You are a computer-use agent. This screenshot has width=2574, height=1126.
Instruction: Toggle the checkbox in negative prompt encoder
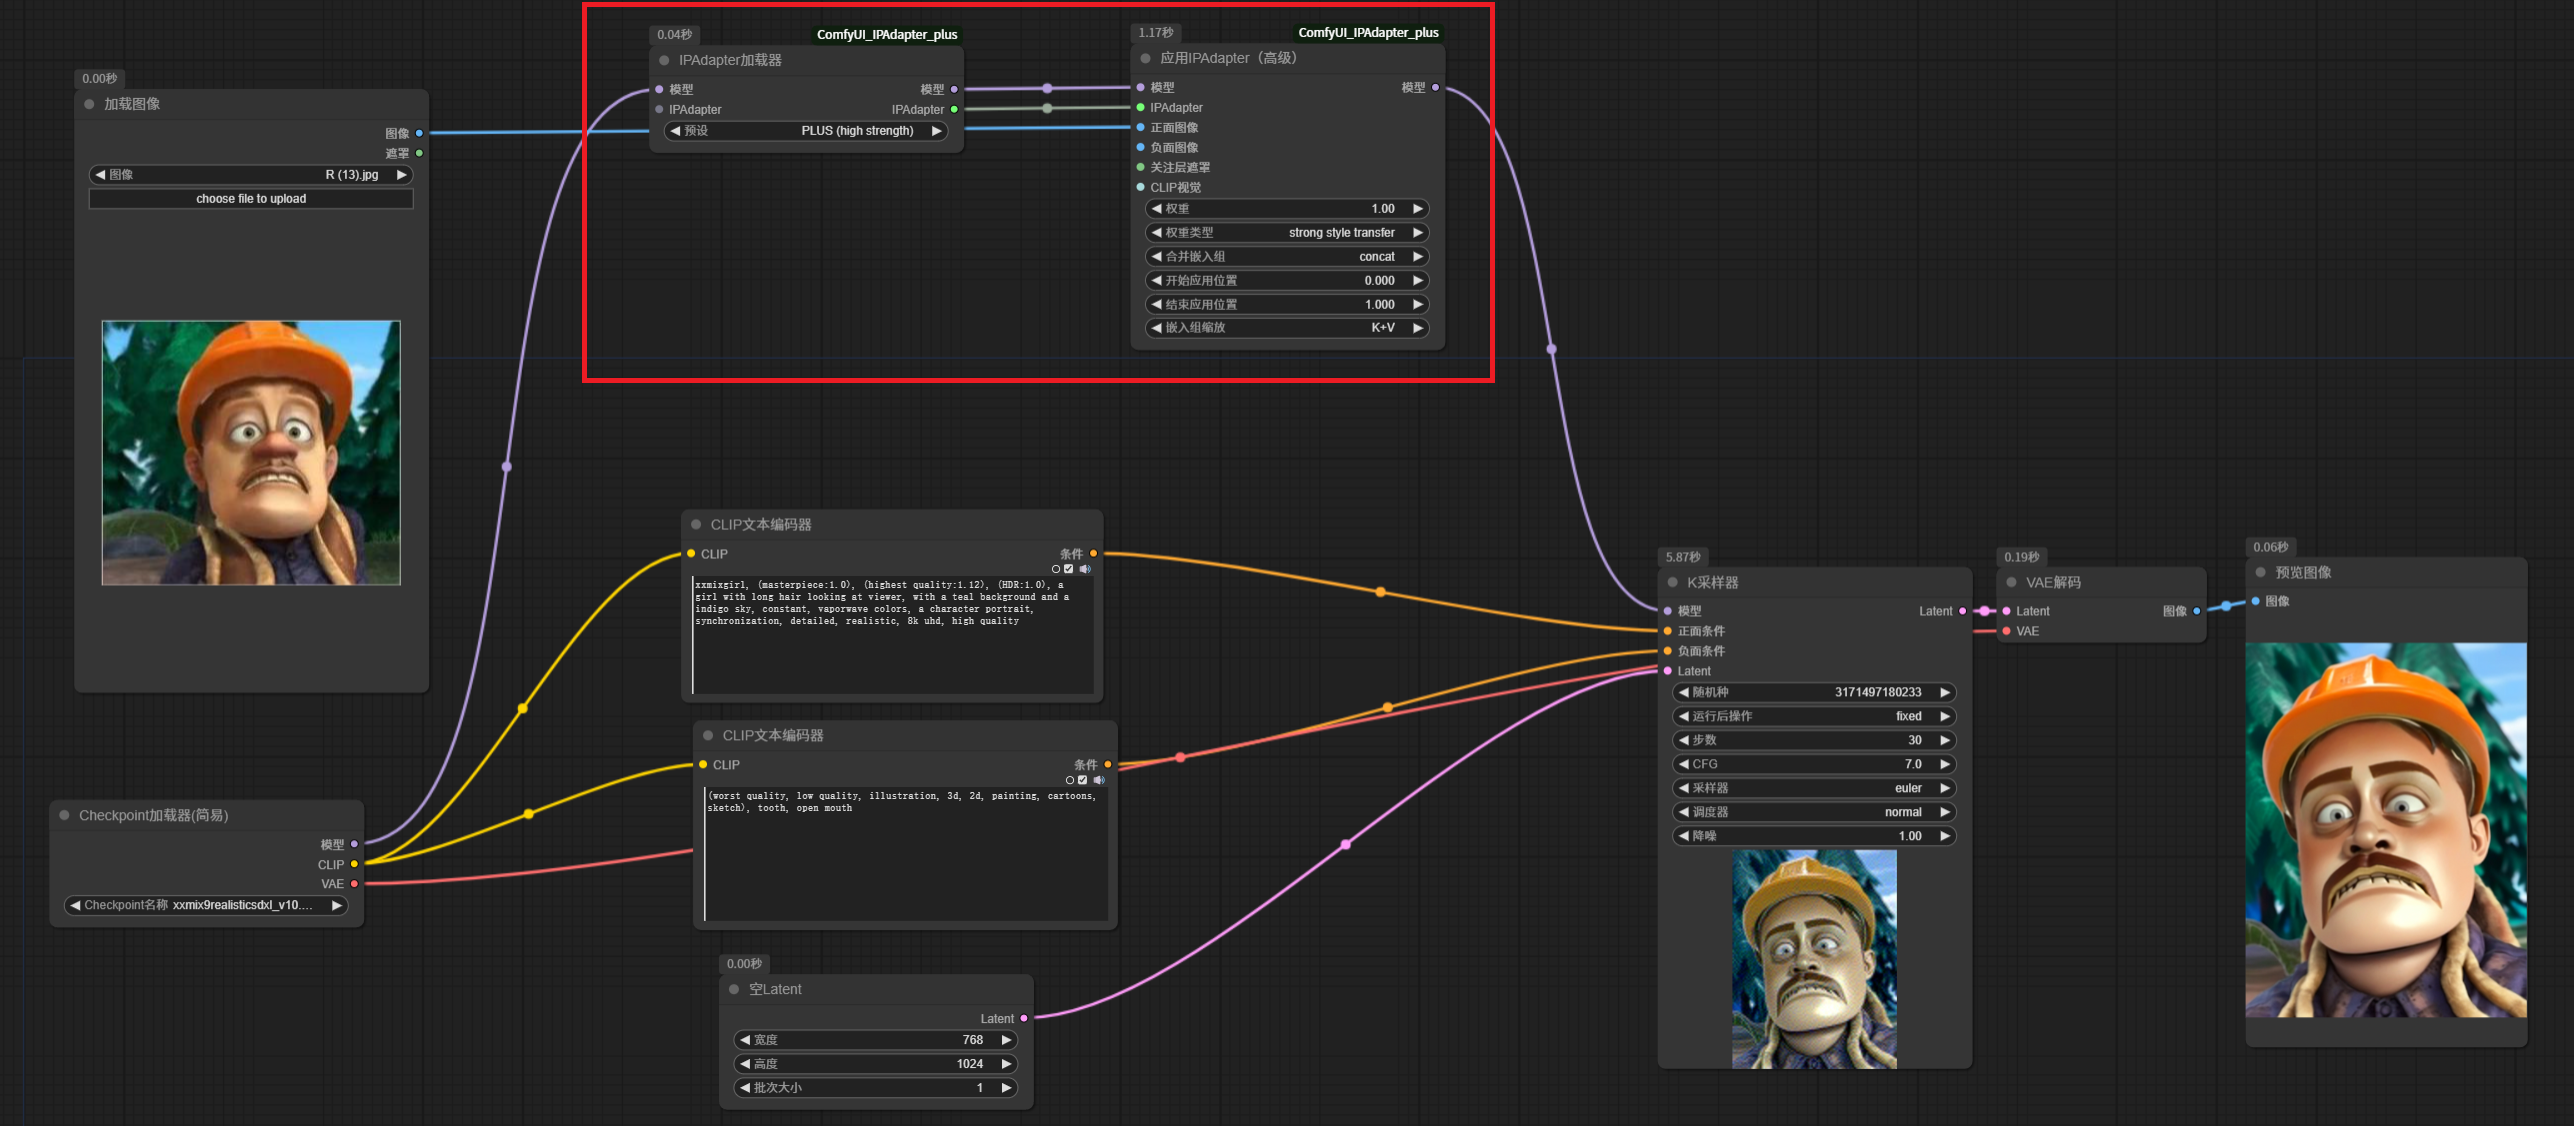(x=1083, y=780)
